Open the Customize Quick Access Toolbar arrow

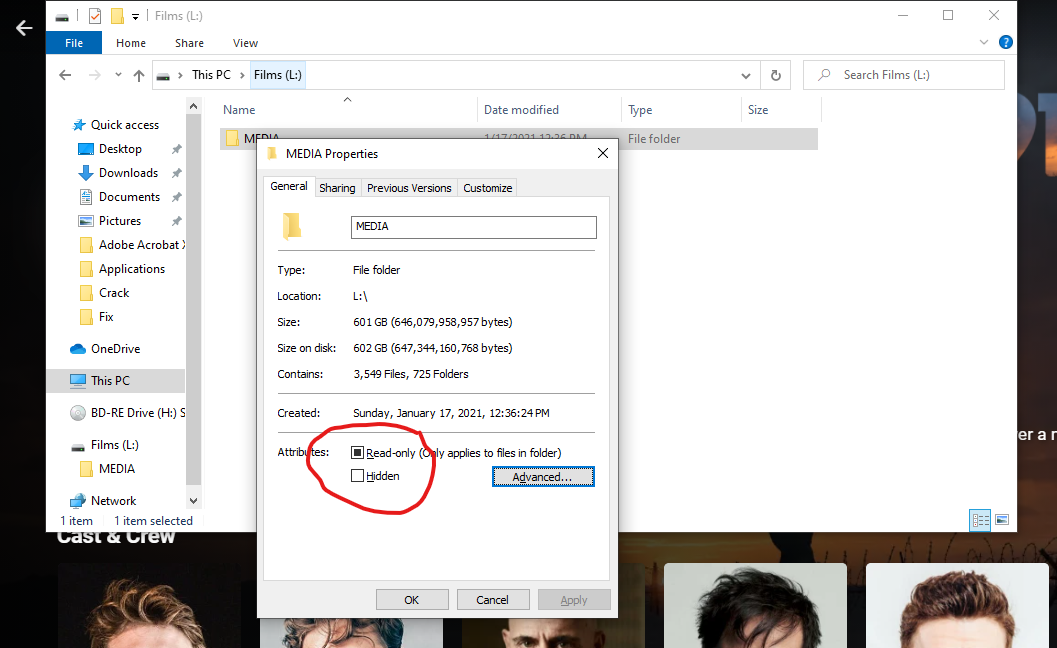coord(135,16)
